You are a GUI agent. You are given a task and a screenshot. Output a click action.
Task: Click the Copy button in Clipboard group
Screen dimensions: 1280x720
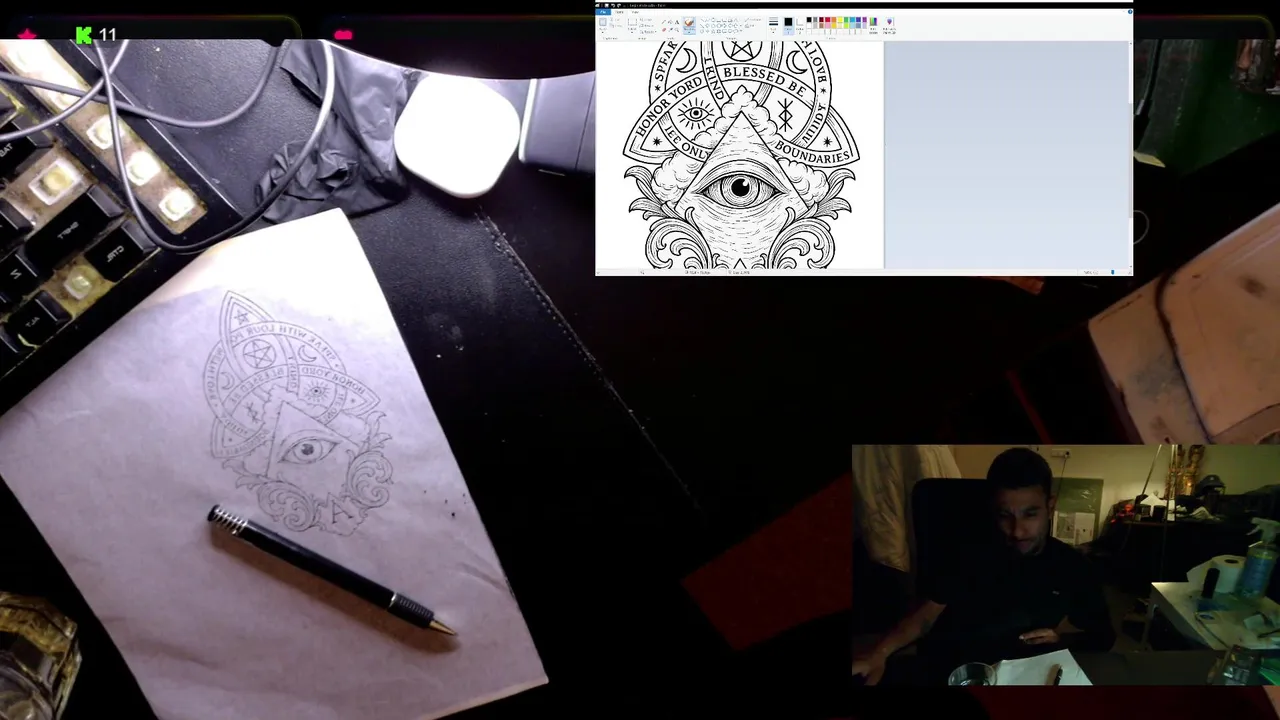[x=615, y=26]
